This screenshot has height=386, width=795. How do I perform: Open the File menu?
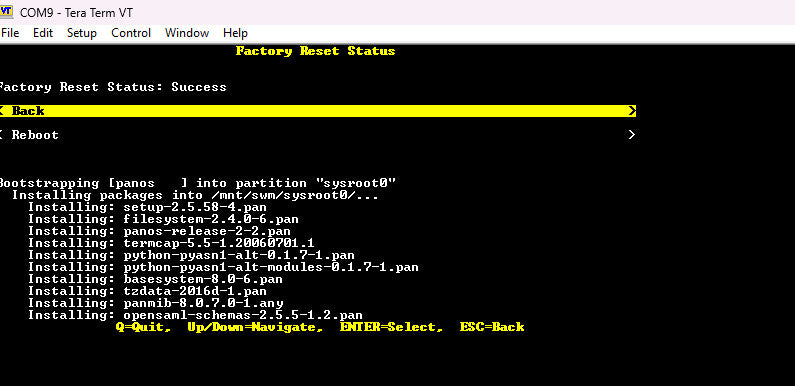tap(10, 33)
